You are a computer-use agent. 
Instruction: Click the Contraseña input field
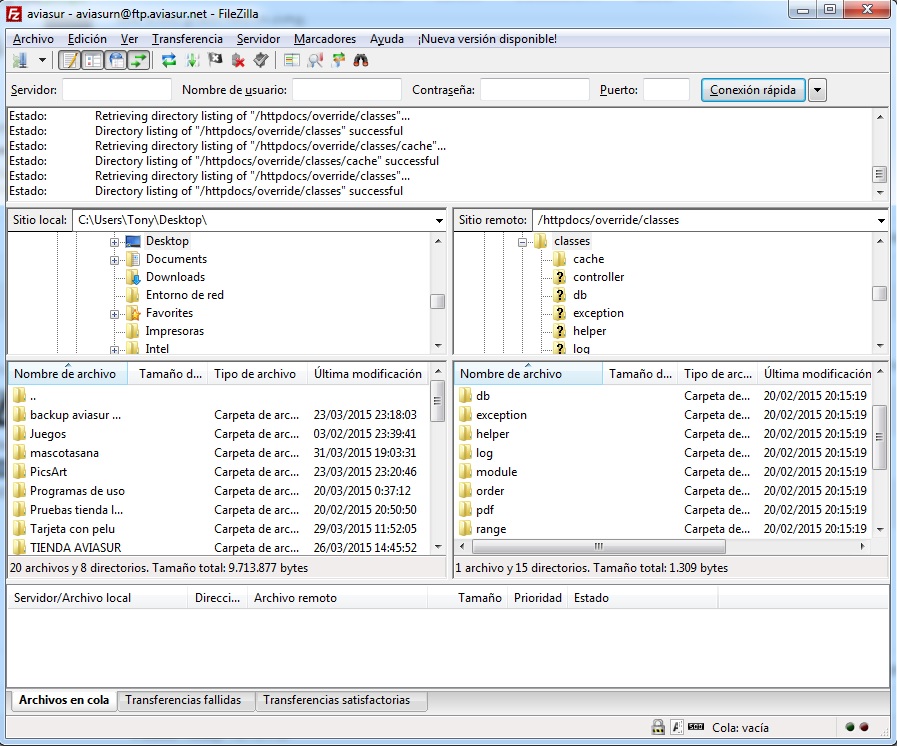pos(534,90)
